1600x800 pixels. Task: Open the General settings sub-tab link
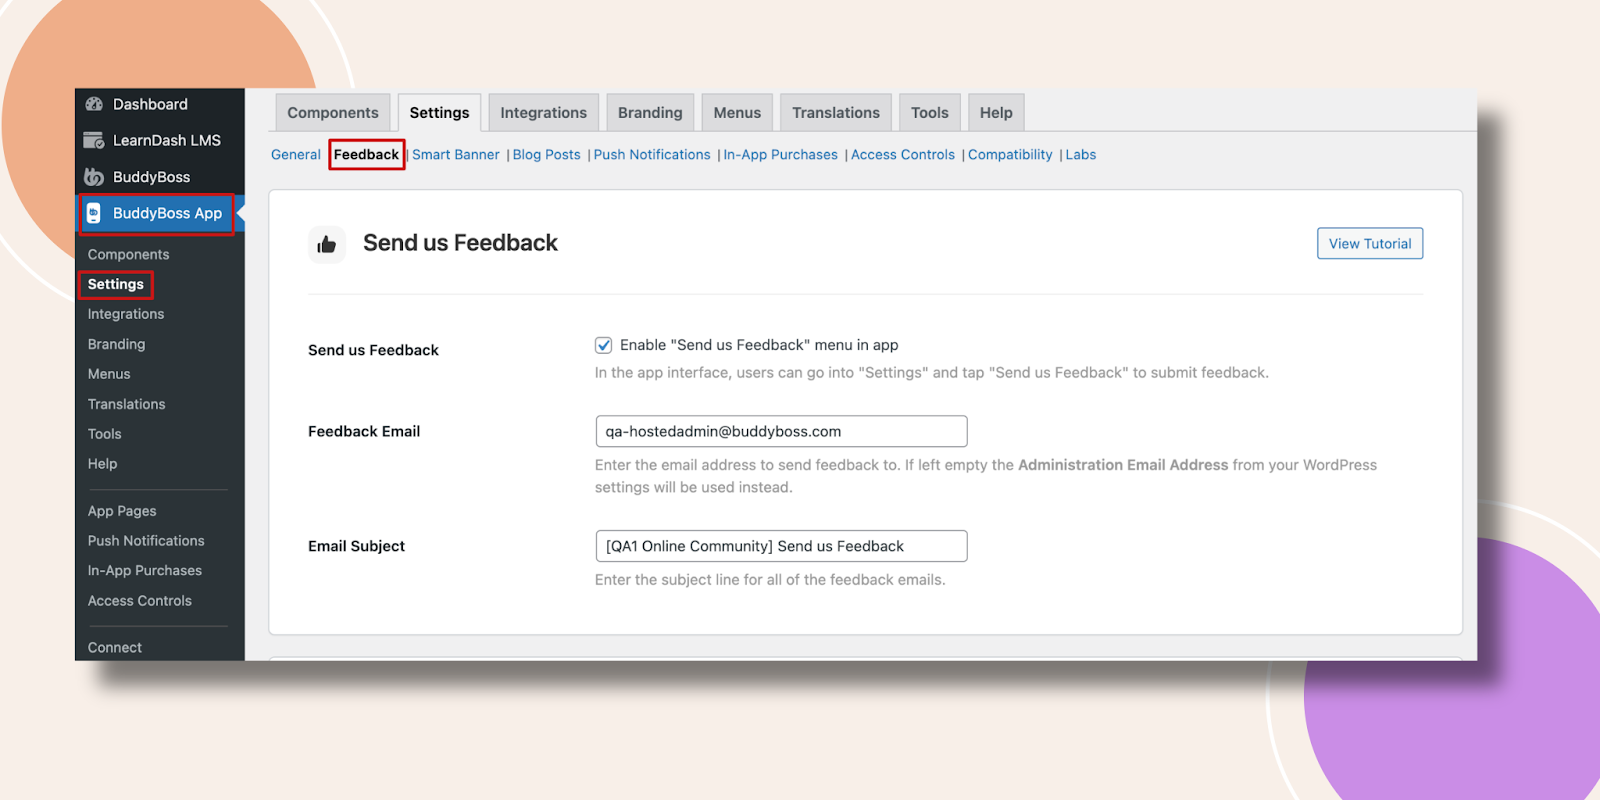296,155
